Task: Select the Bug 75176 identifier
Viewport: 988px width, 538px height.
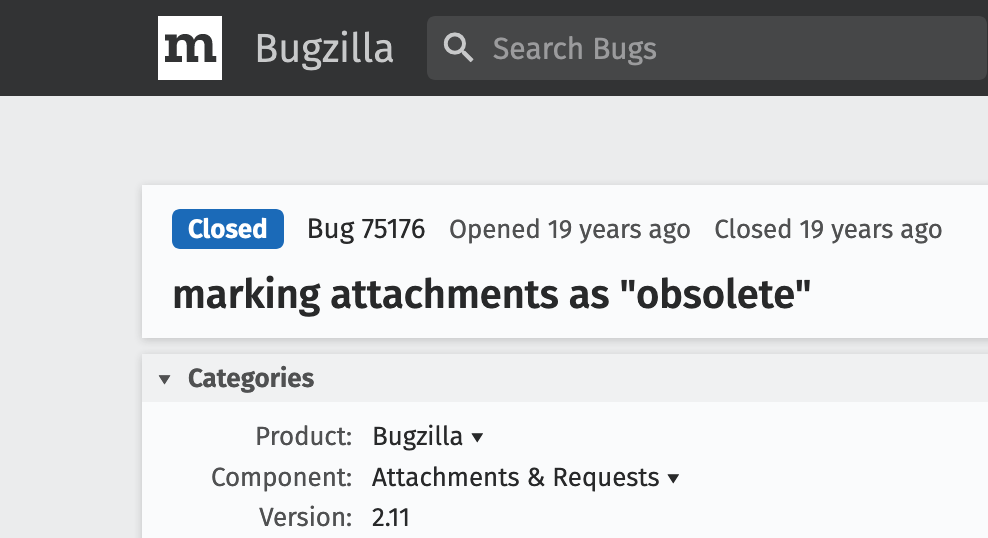Action: tap(366, 229)
